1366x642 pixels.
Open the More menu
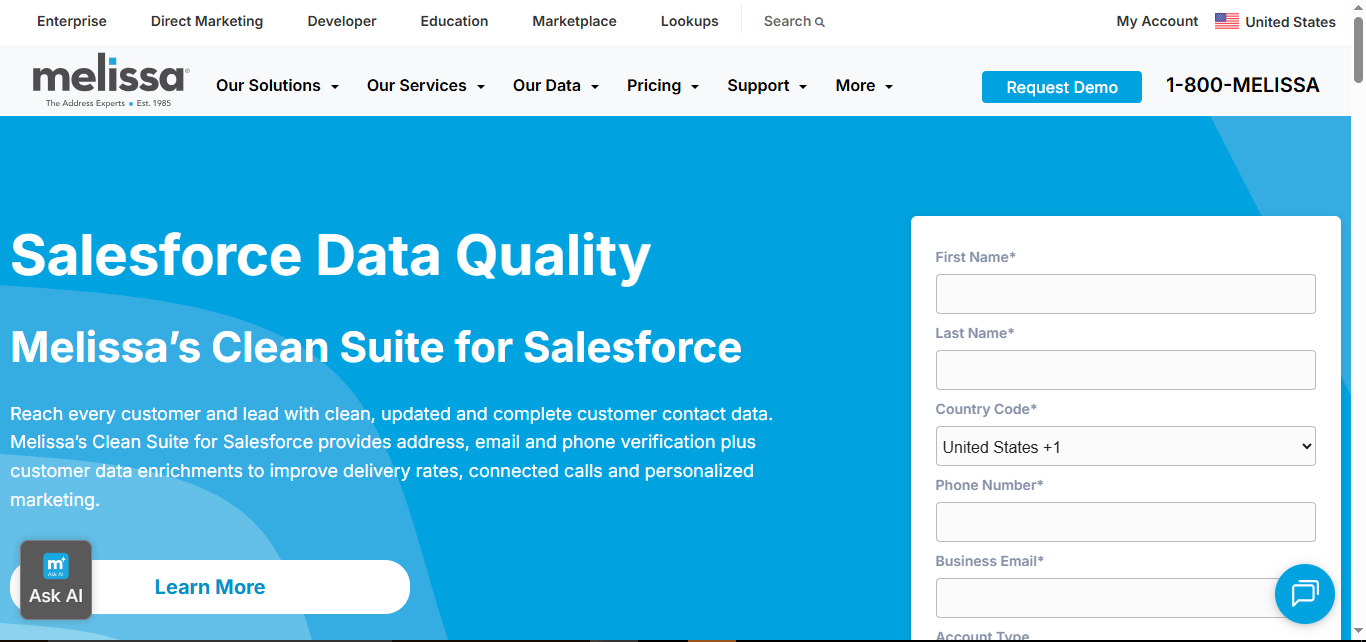click(864, 86)
